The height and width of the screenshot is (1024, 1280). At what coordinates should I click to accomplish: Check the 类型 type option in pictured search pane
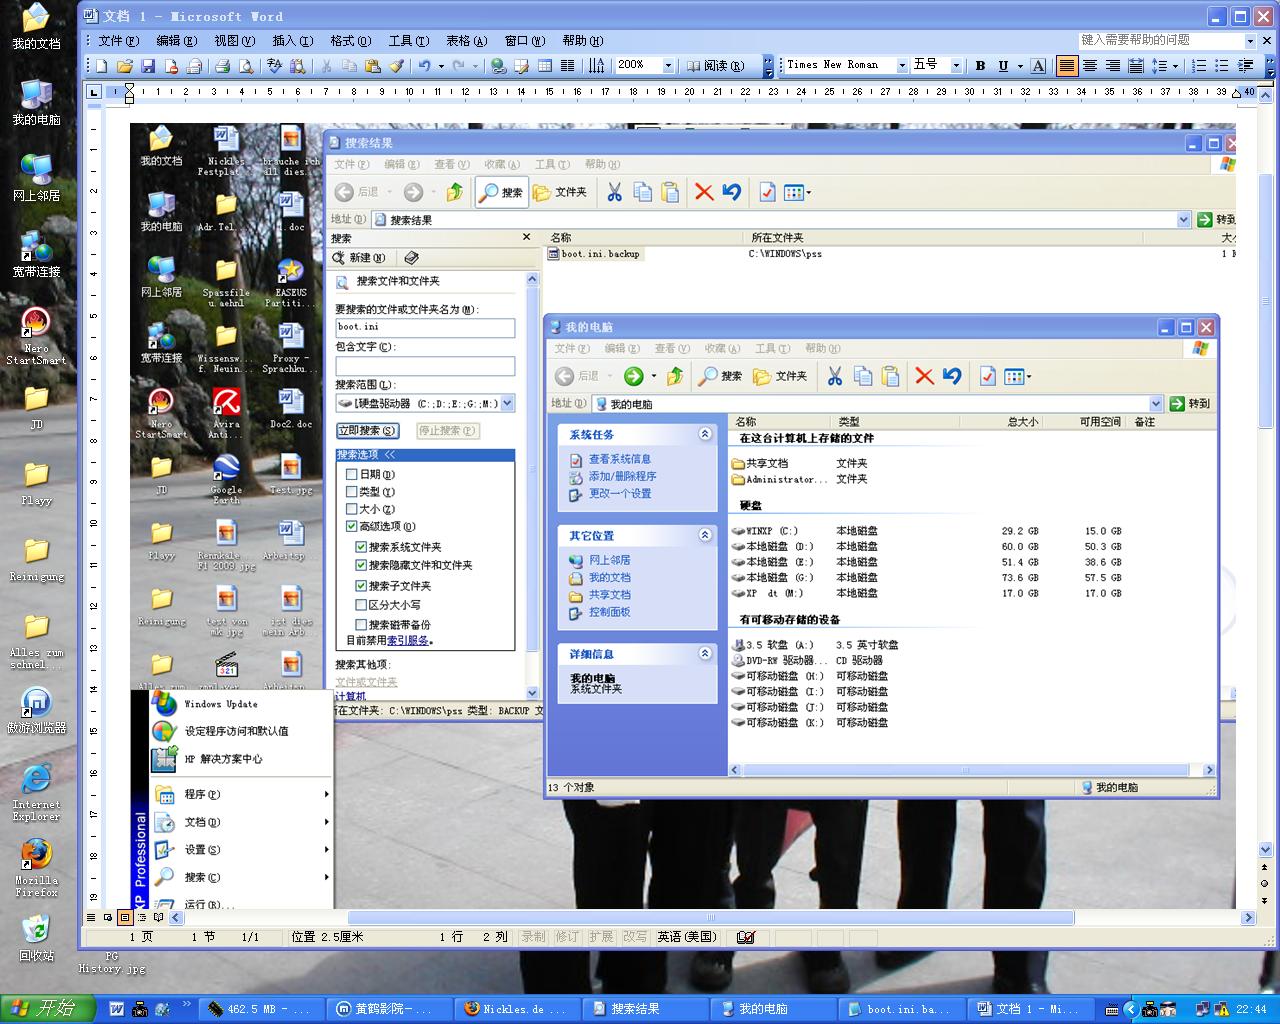(351, 491)
